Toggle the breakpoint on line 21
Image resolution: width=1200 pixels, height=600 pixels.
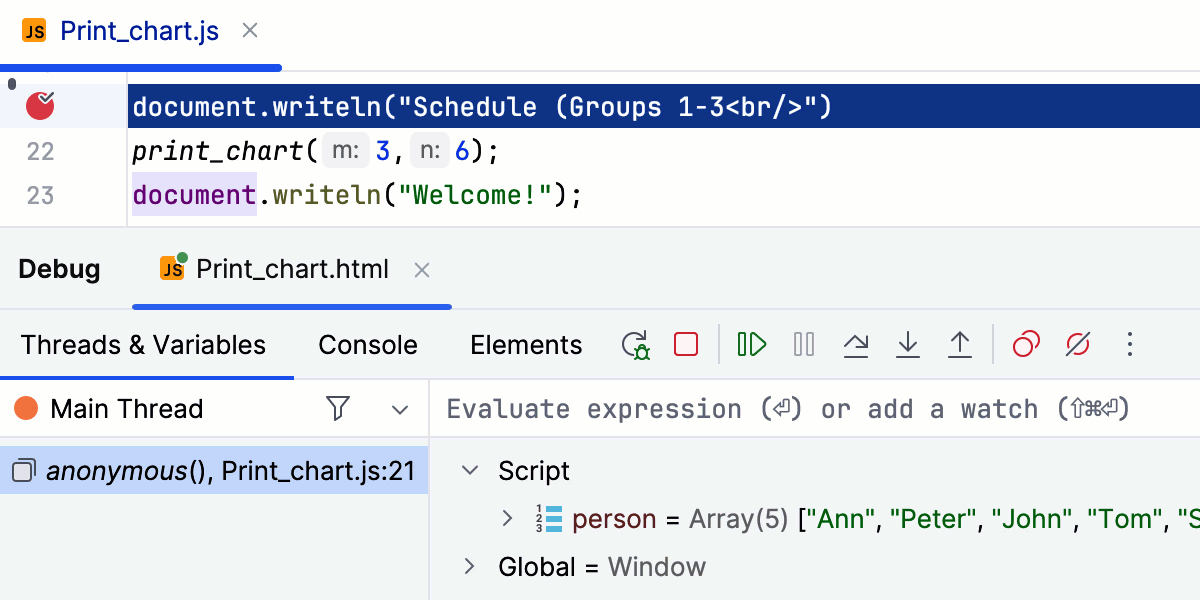[39, 105]
